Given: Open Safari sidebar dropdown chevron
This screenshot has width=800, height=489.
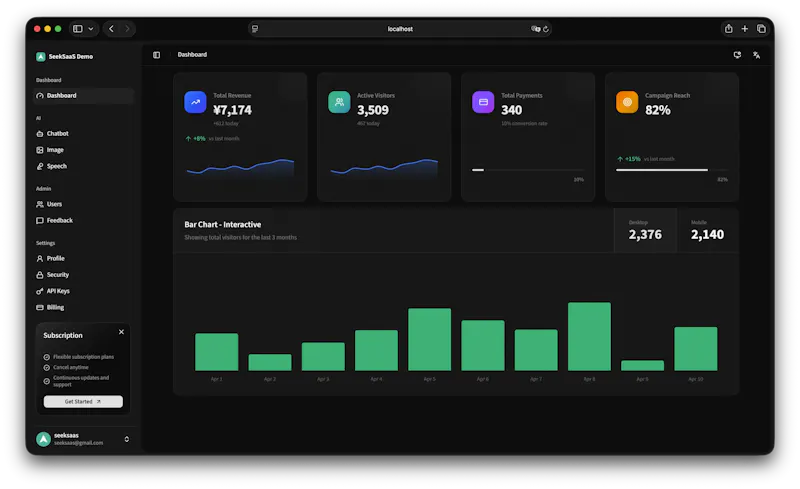Looking at the screenshot, I should [x=91, y=29].
